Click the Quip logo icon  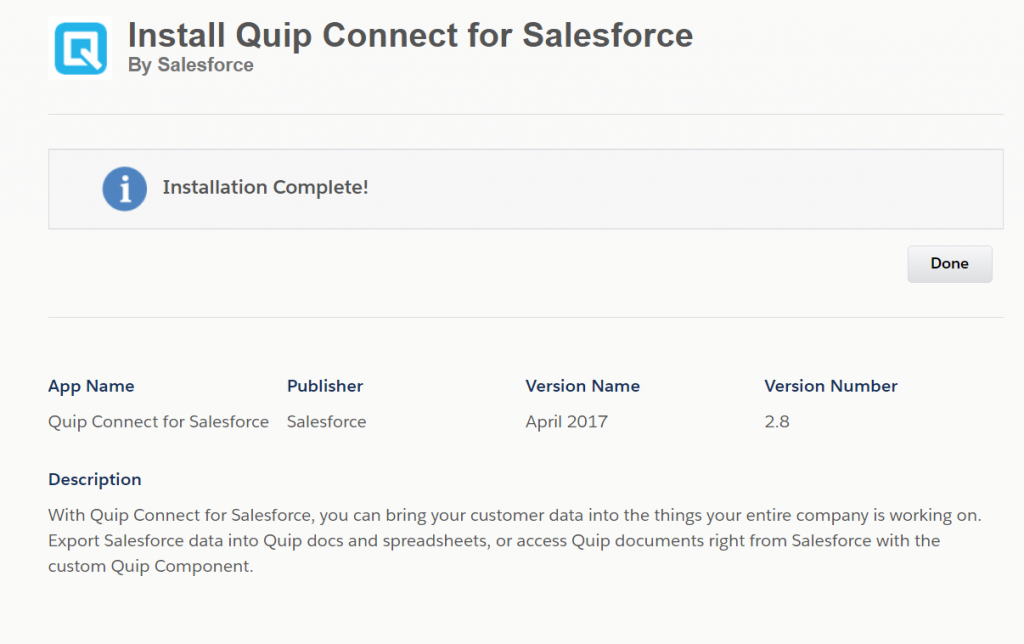[80, 48]
